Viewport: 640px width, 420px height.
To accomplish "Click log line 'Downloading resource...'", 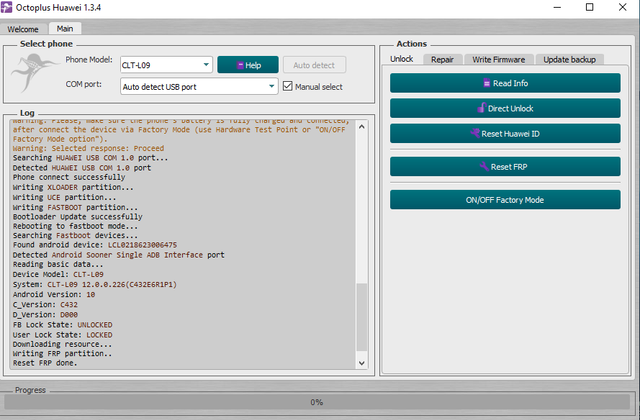I will [62, 344].
